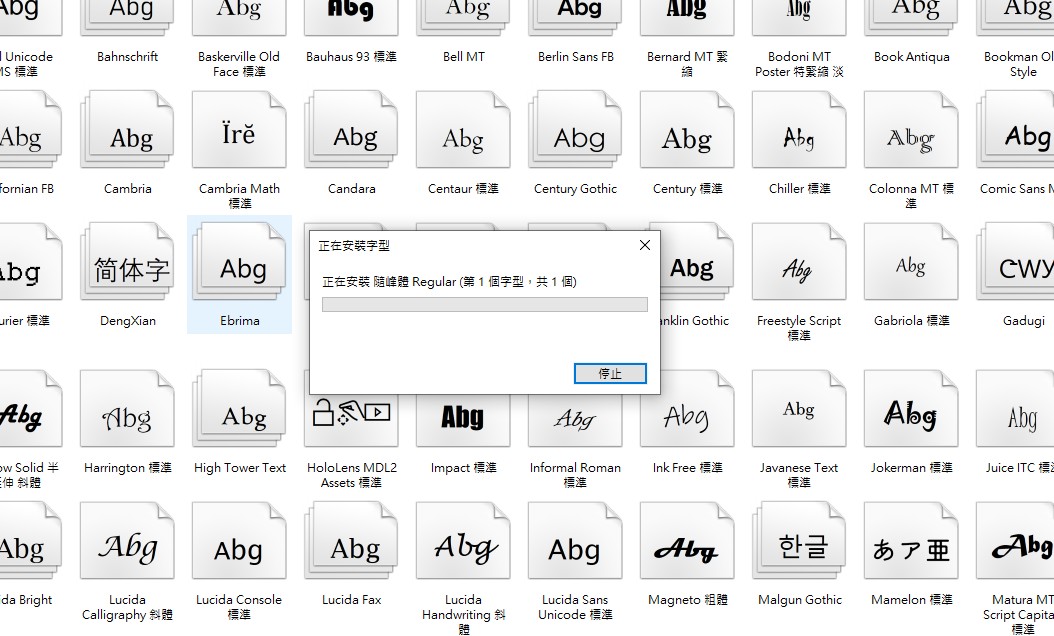The image size is (1054, 636).
Task: Select the Book Antiqua font icon
Action: tap(911, 18)
